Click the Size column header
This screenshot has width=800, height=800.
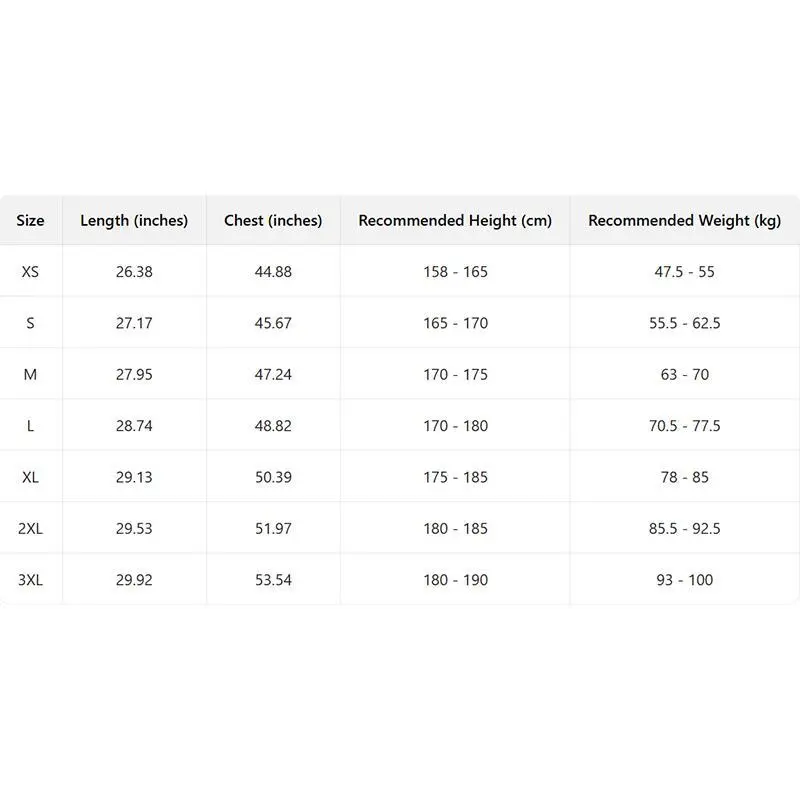pyautogui.click(x=30, y=220)
